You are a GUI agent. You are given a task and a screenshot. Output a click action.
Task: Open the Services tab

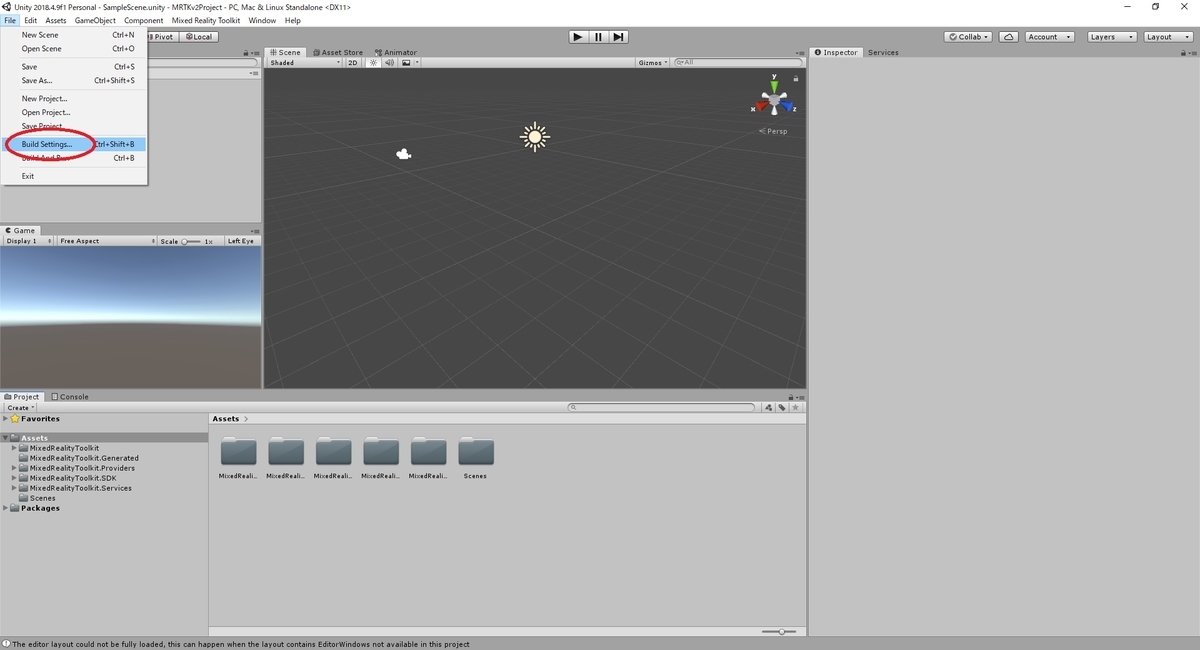[883, 52]
